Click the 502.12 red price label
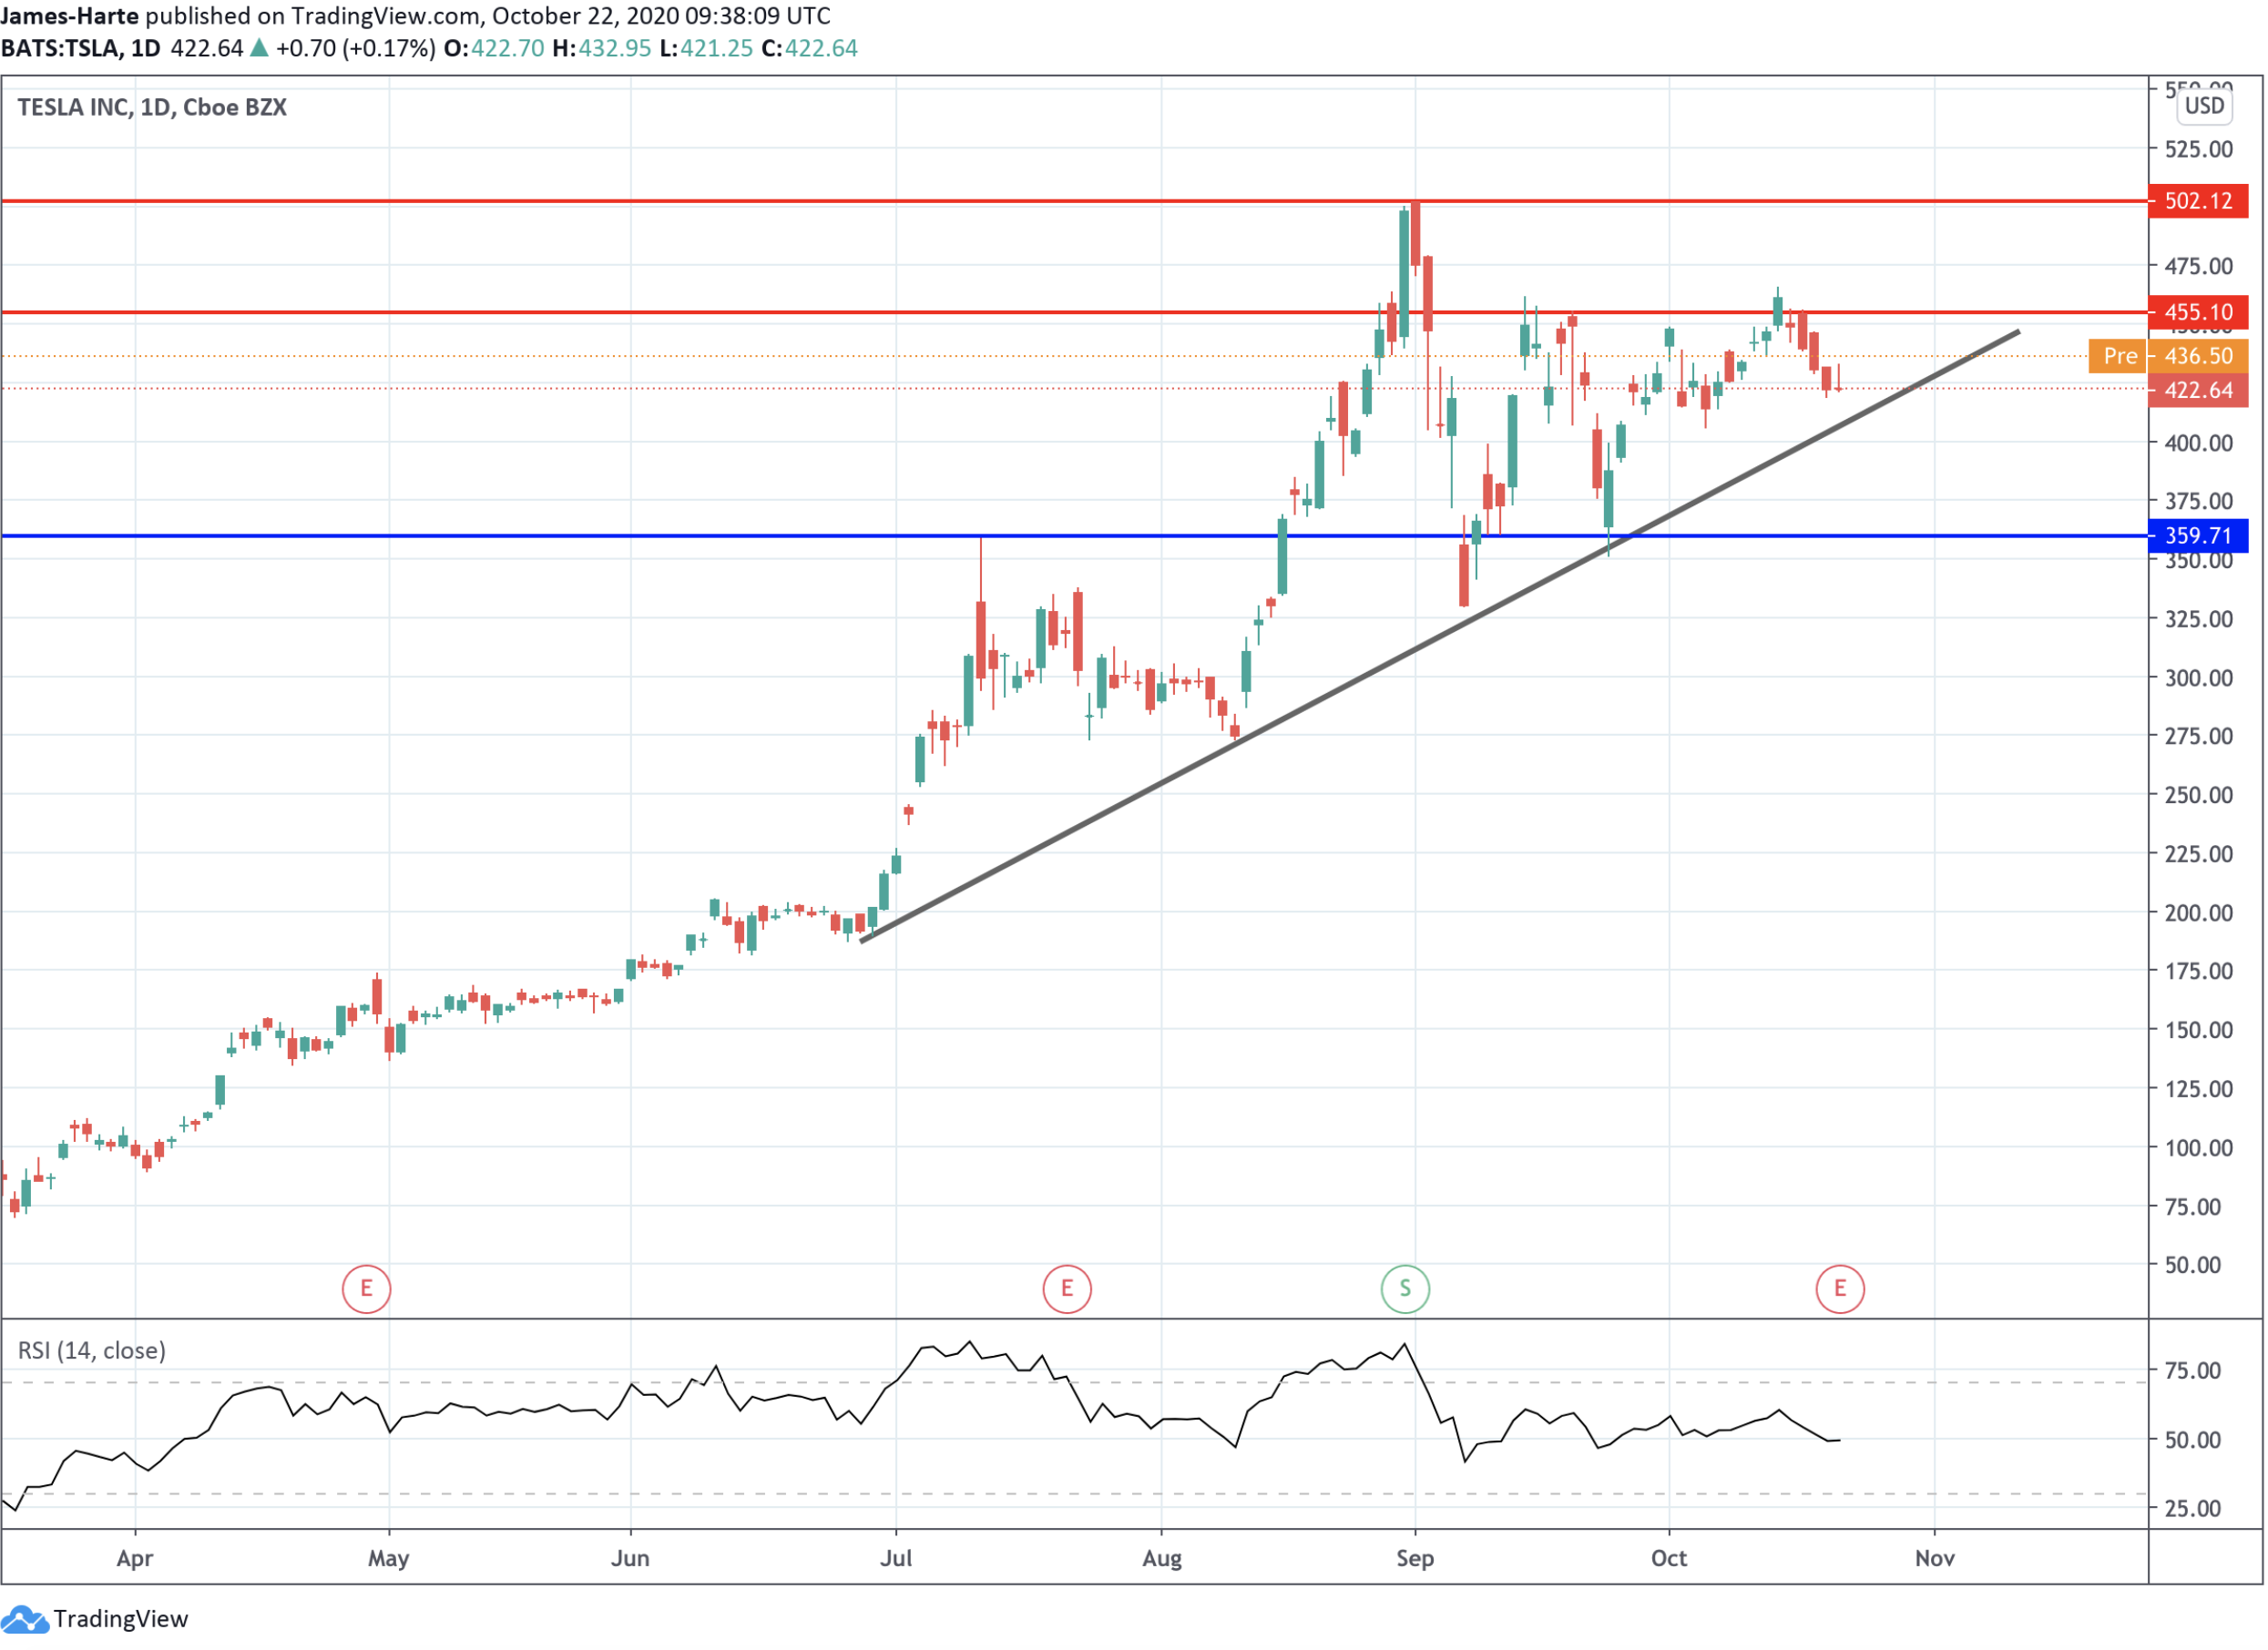 (2198, 201)
